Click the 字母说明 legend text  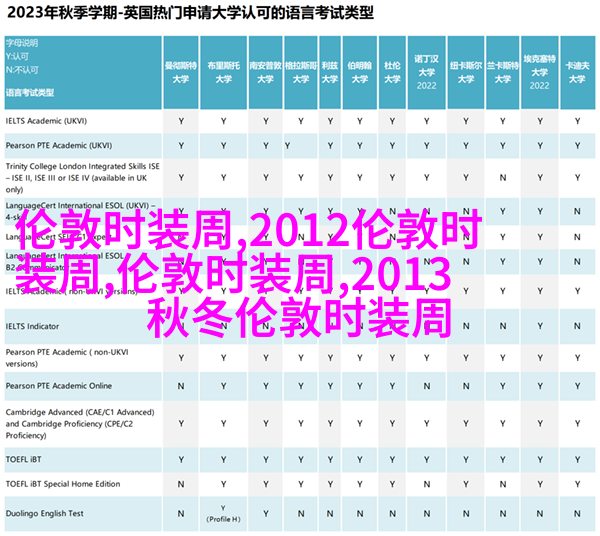click(22, 43)
